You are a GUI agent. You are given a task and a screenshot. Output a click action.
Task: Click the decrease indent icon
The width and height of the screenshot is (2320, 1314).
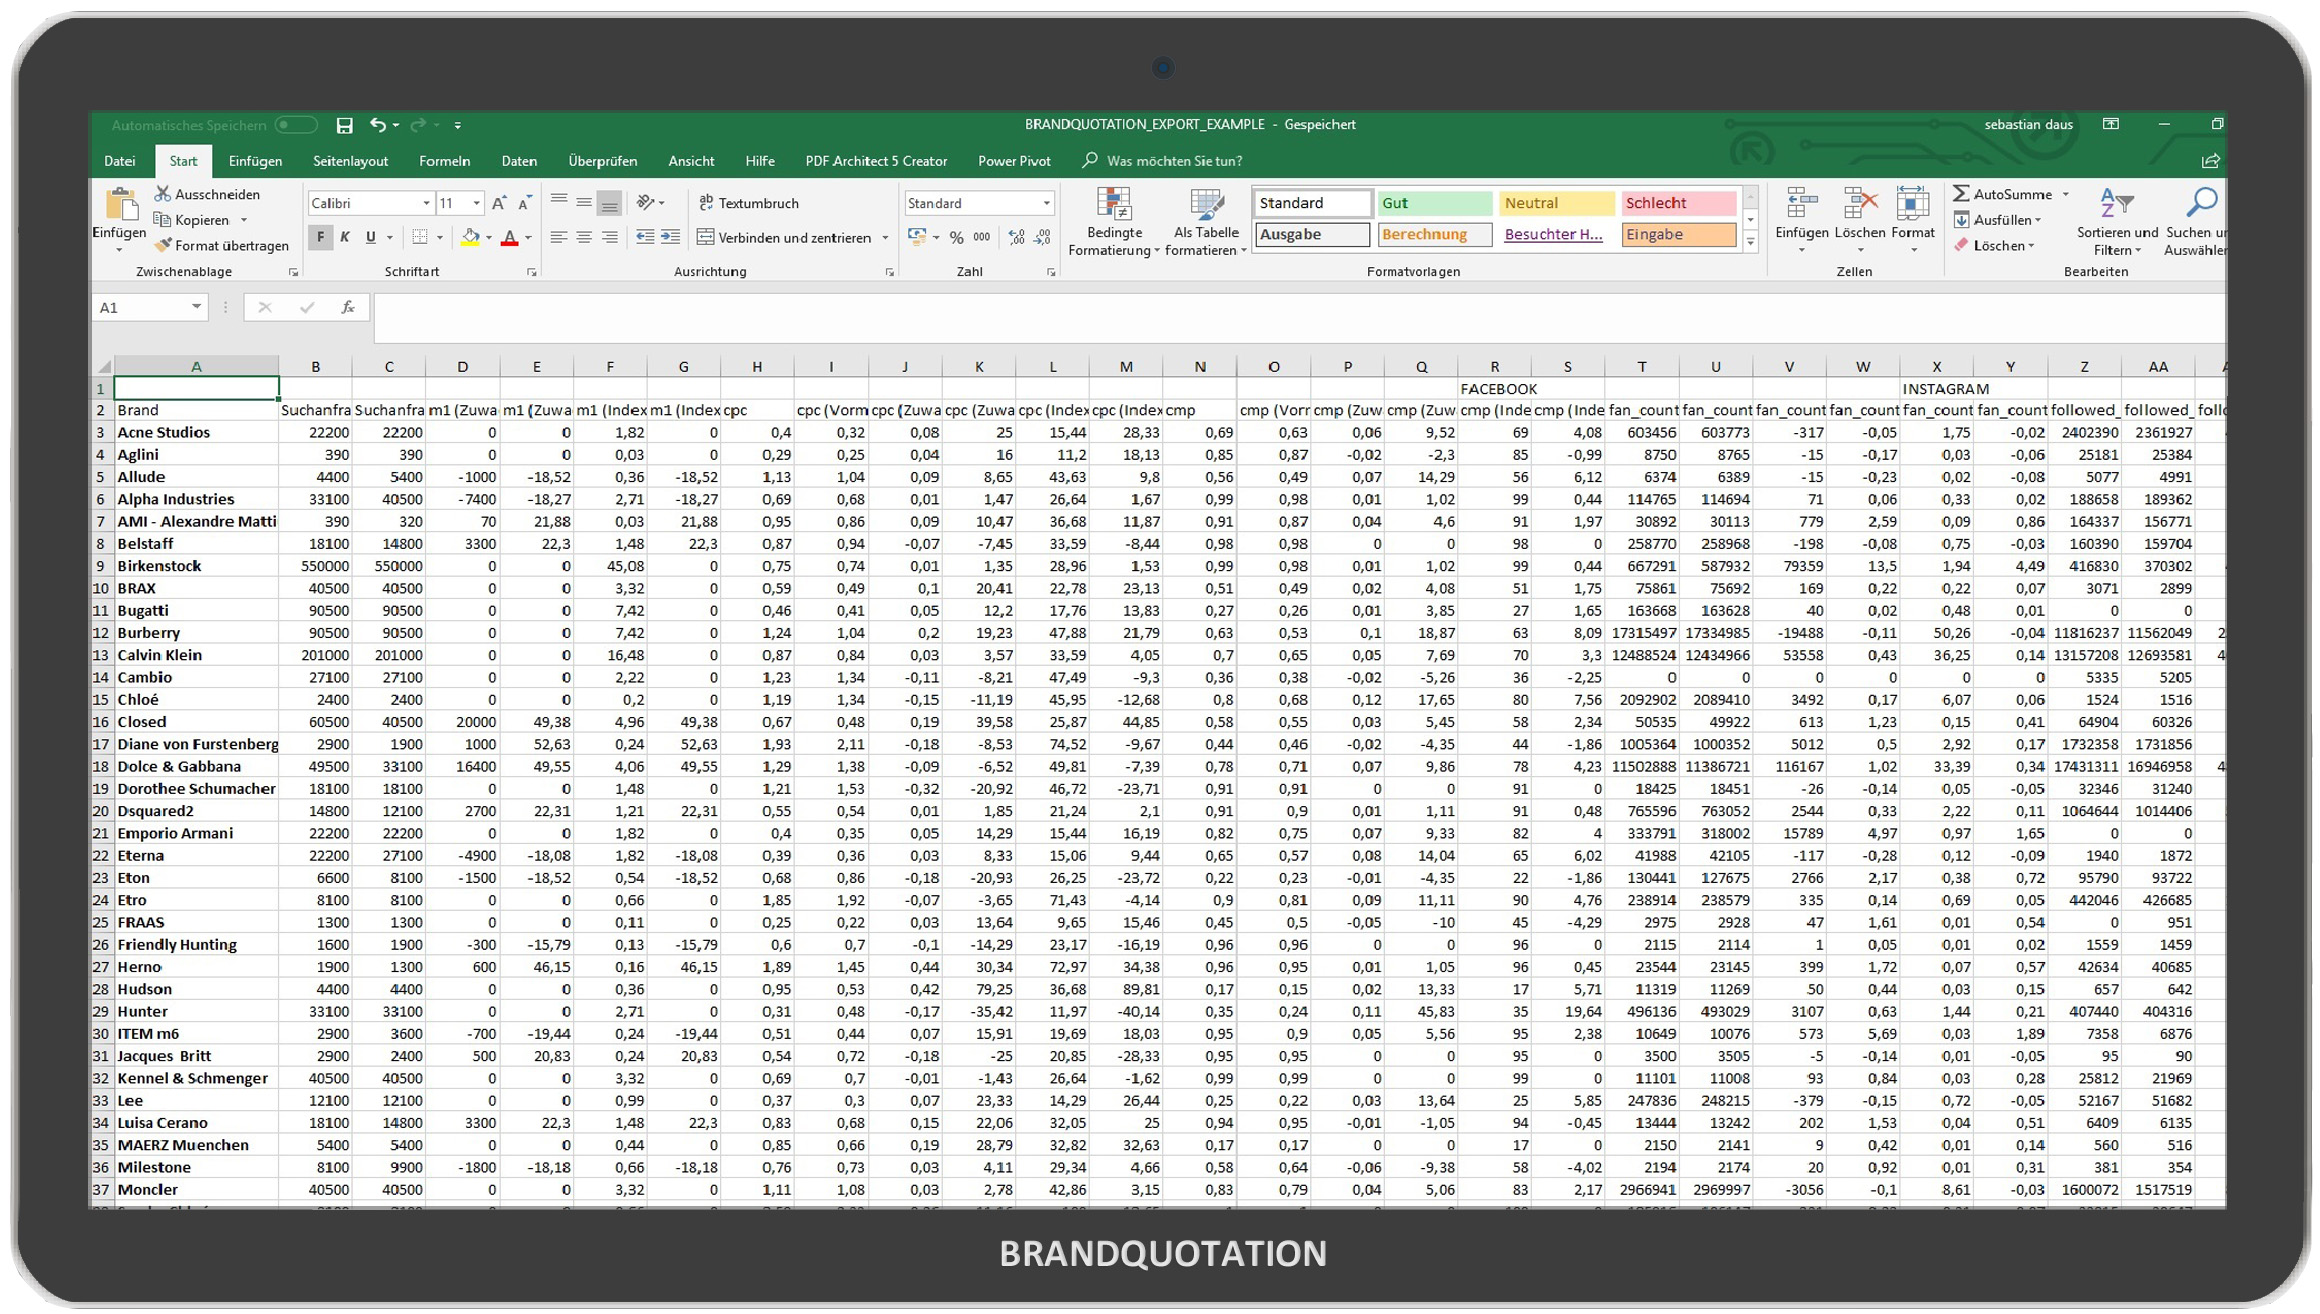click(645, 238)
